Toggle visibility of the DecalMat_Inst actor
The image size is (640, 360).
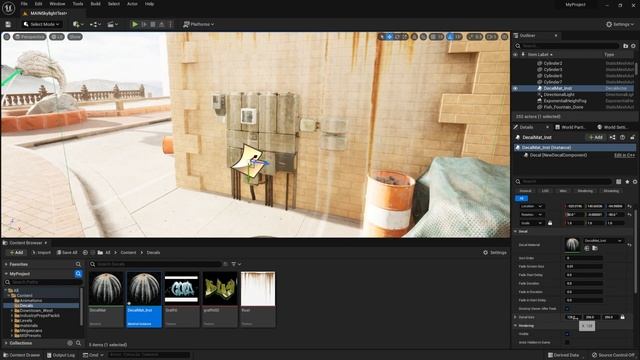click(516, 88)
